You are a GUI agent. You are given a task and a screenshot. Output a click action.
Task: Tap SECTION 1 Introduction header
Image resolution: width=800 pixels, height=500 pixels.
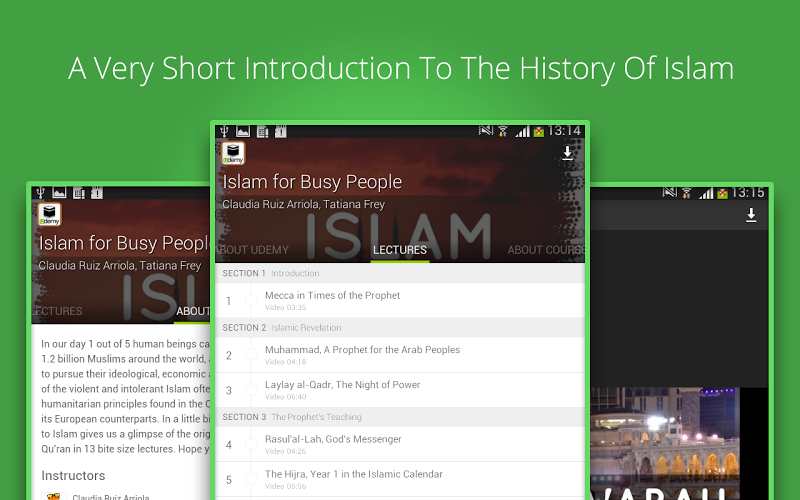coord(400,273)
